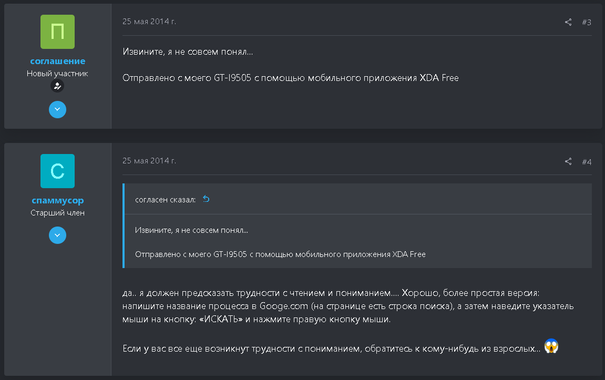Expand user details for соглашение

pos(57,110)
